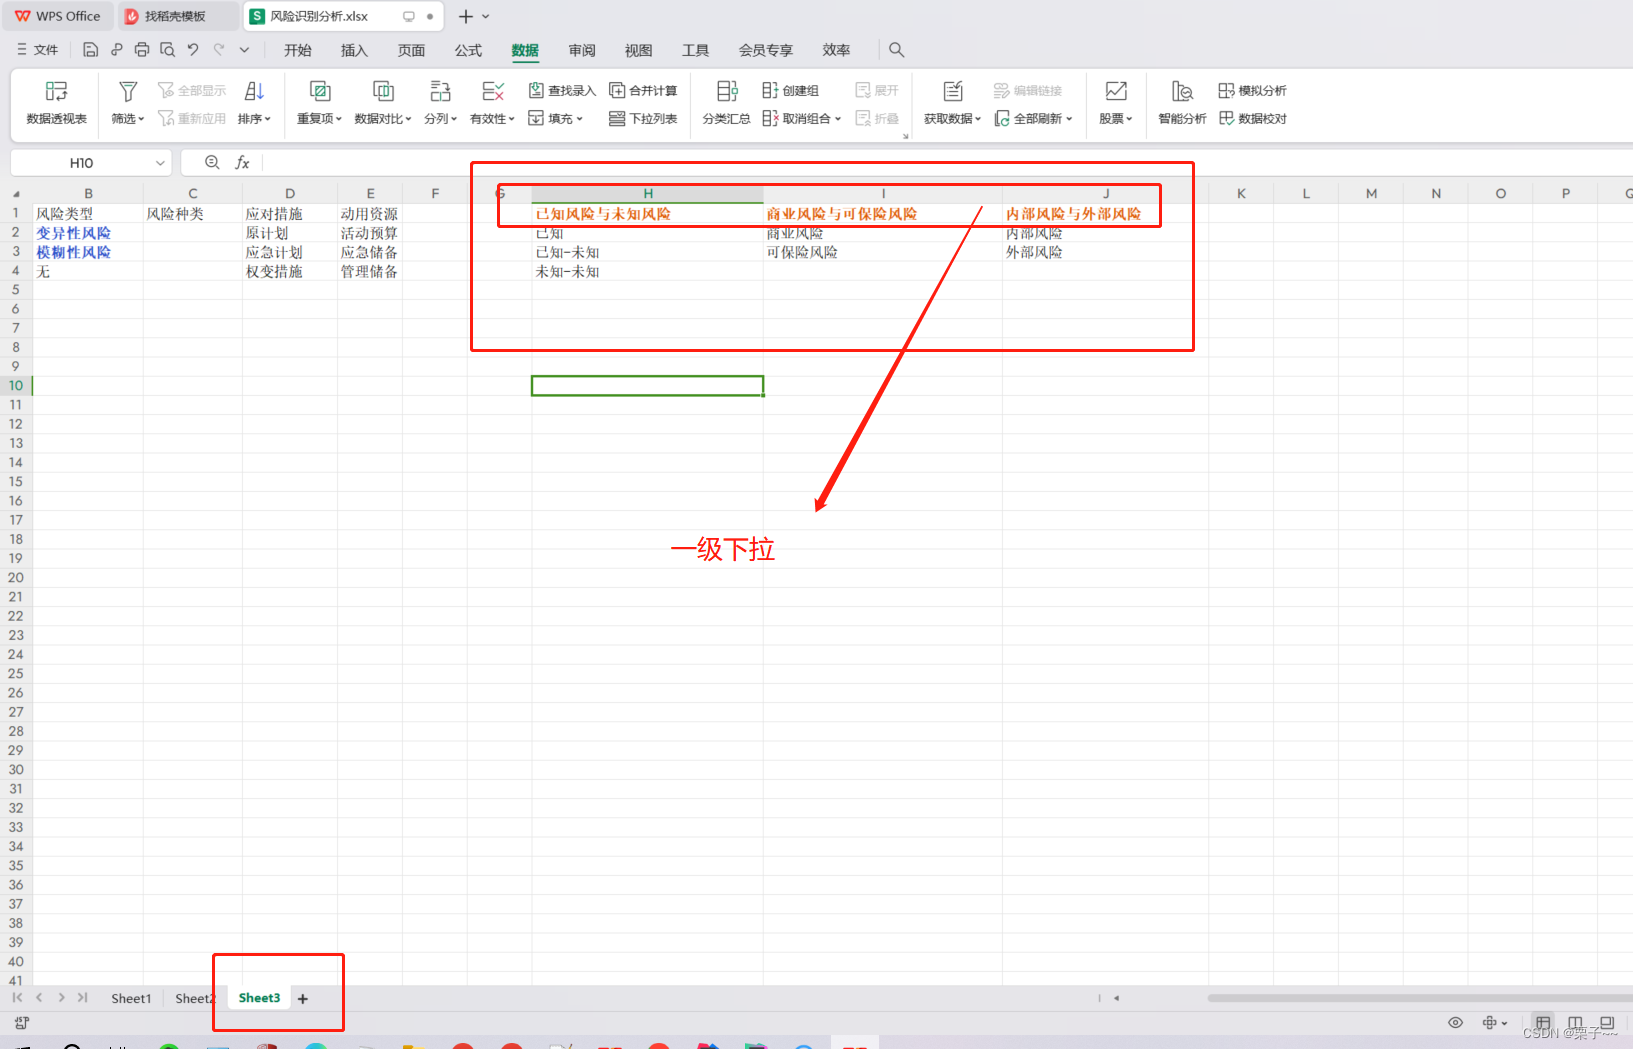Click the Save icon in quick toolbar
Screen dimensions: 1633x1049
[91, 49]
